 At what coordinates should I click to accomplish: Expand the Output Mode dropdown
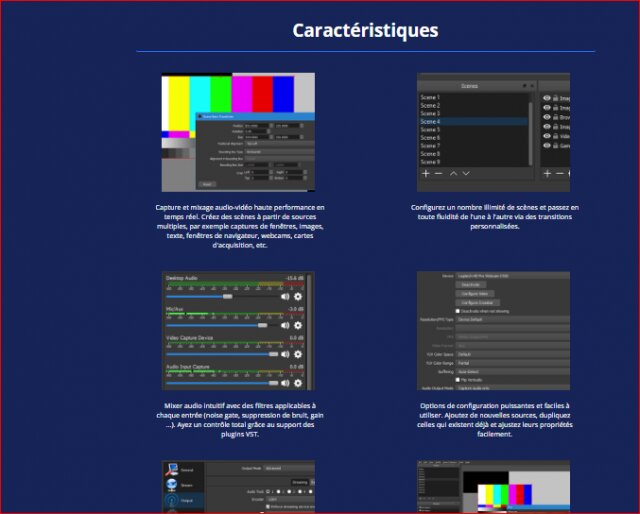(289, 468)
